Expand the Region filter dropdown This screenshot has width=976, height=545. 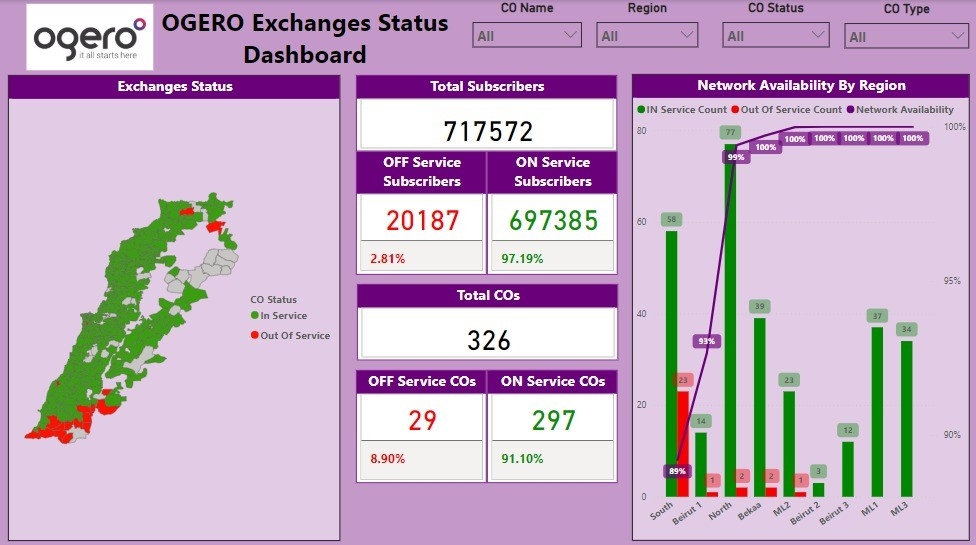(x=647, y=36)
